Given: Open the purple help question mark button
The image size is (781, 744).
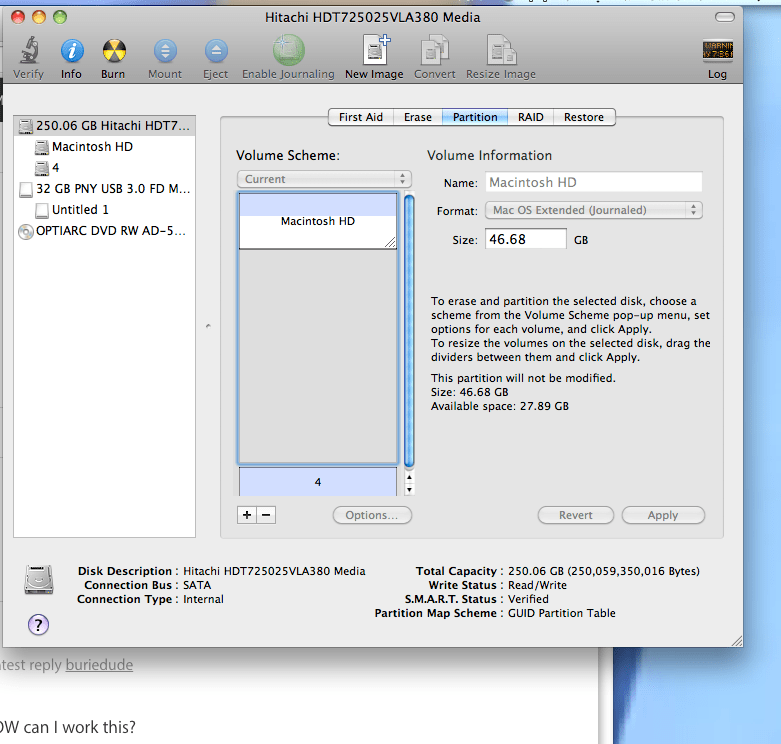Looking at the screenshot, I should point(38,624).
